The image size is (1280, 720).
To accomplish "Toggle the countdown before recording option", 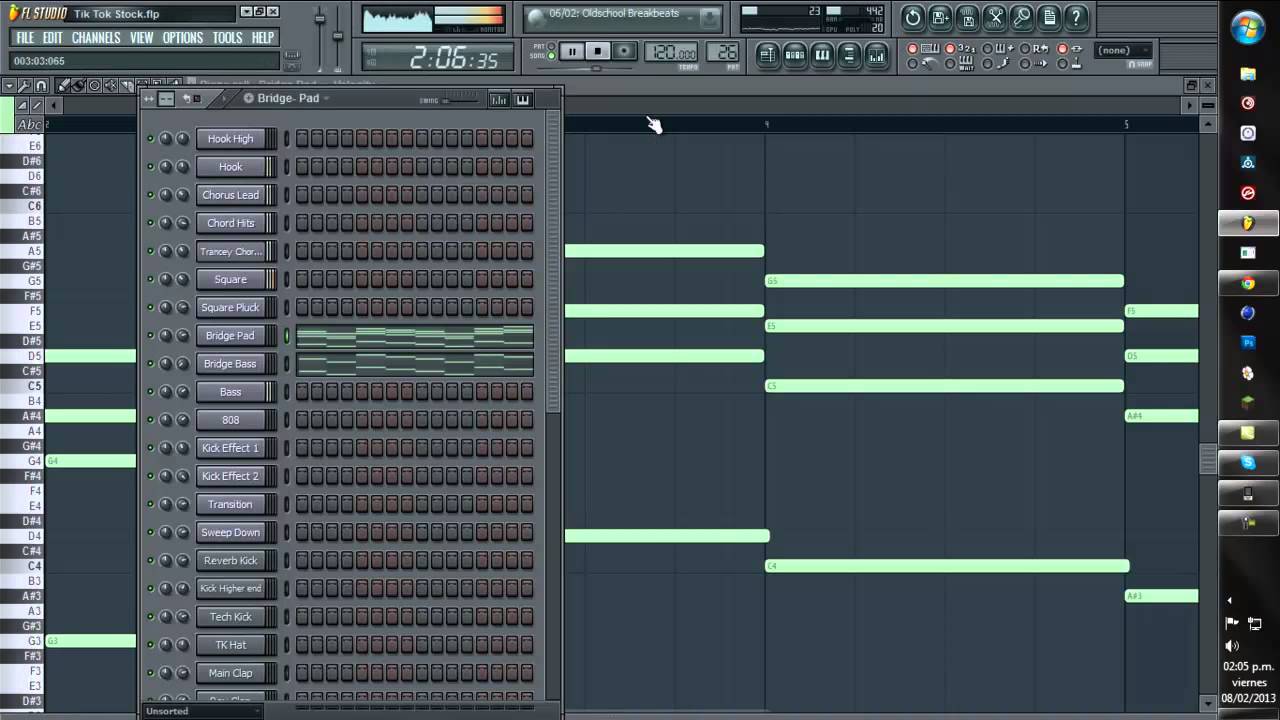I will point(951,49).
